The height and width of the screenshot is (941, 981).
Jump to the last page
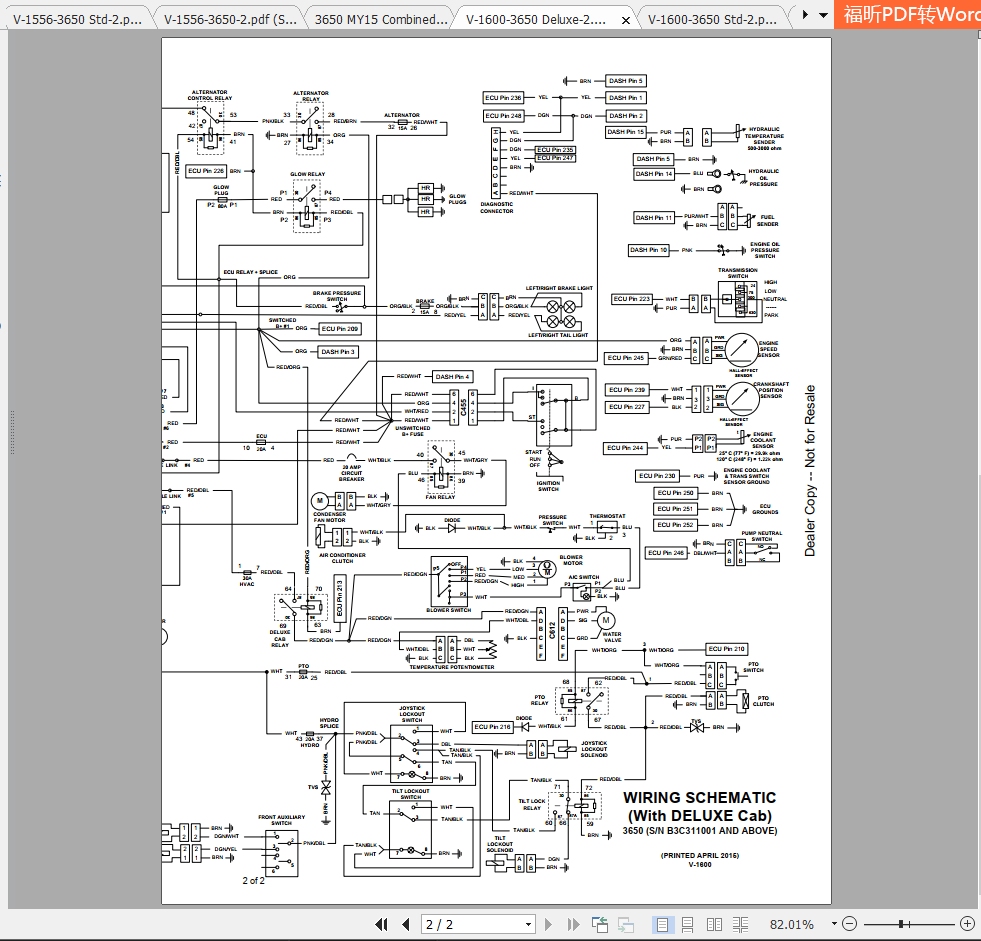(572, 923)
